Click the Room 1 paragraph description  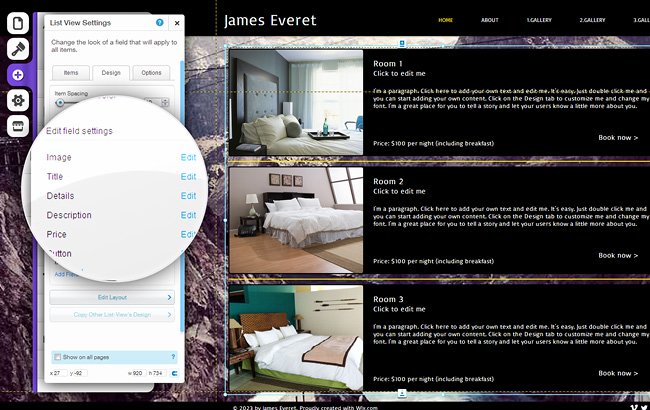[511, 99]
